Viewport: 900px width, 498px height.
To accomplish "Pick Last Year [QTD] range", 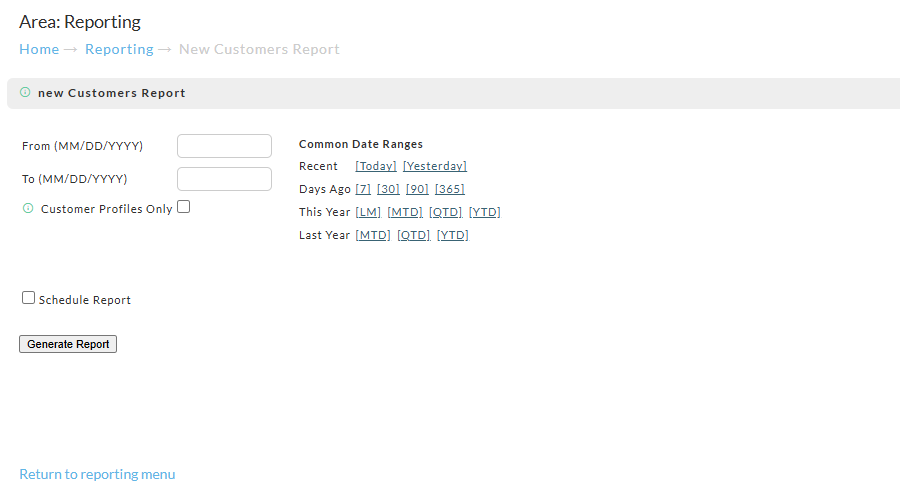I will pos(413,235).
